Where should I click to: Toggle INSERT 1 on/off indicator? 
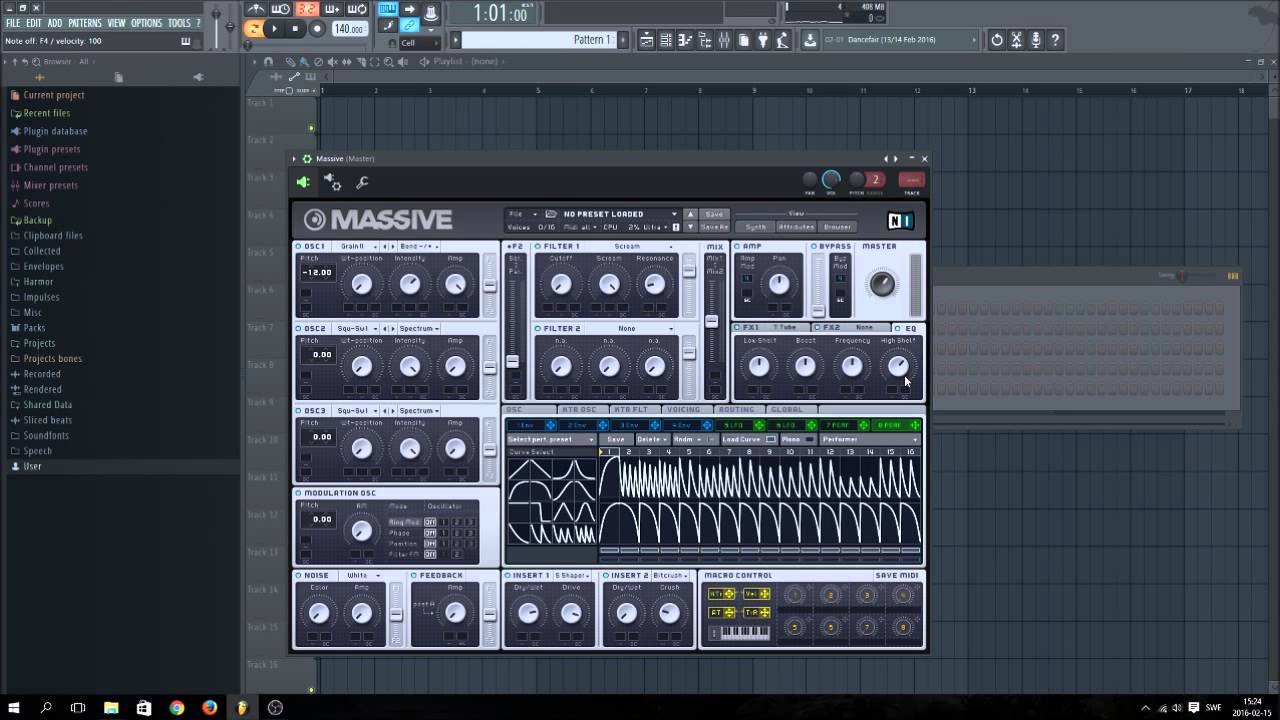508,576
